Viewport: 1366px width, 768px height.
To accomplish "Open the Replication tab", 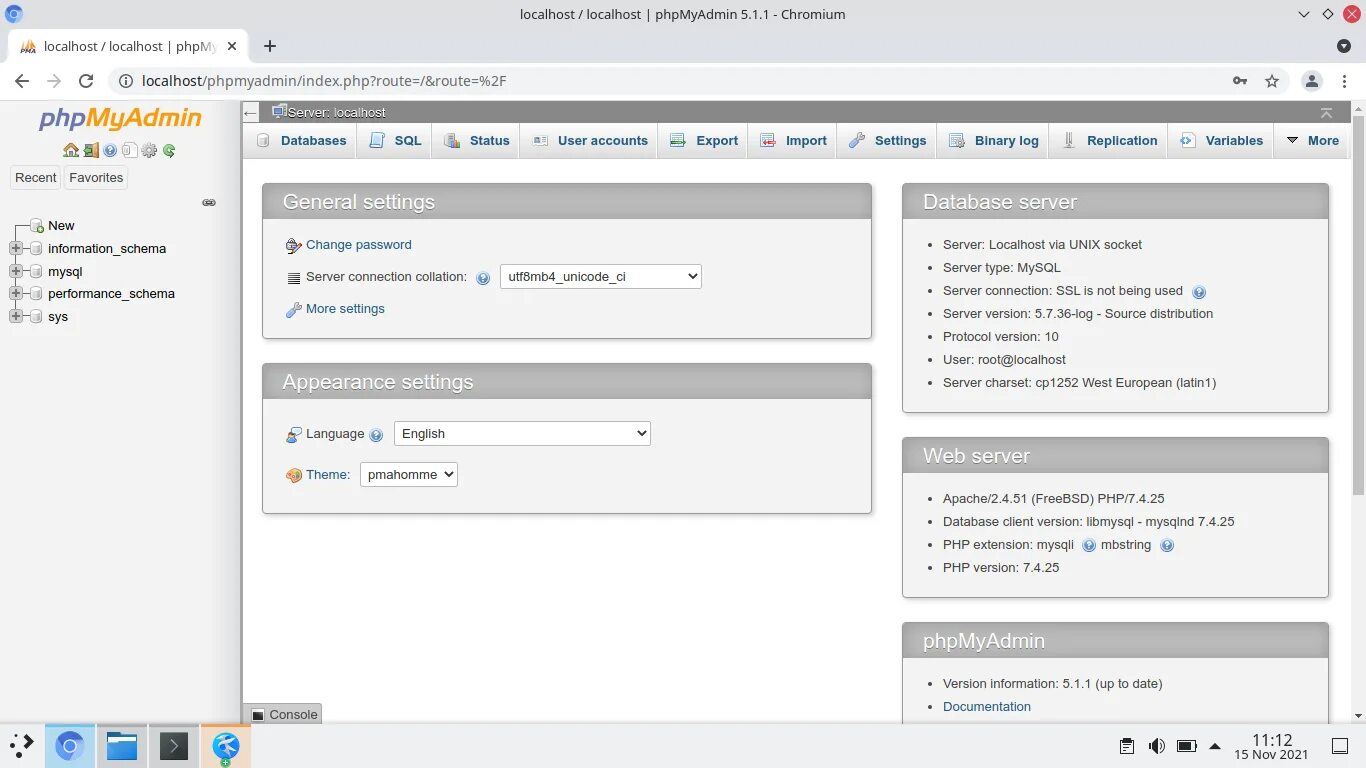I will point(1110,141).
